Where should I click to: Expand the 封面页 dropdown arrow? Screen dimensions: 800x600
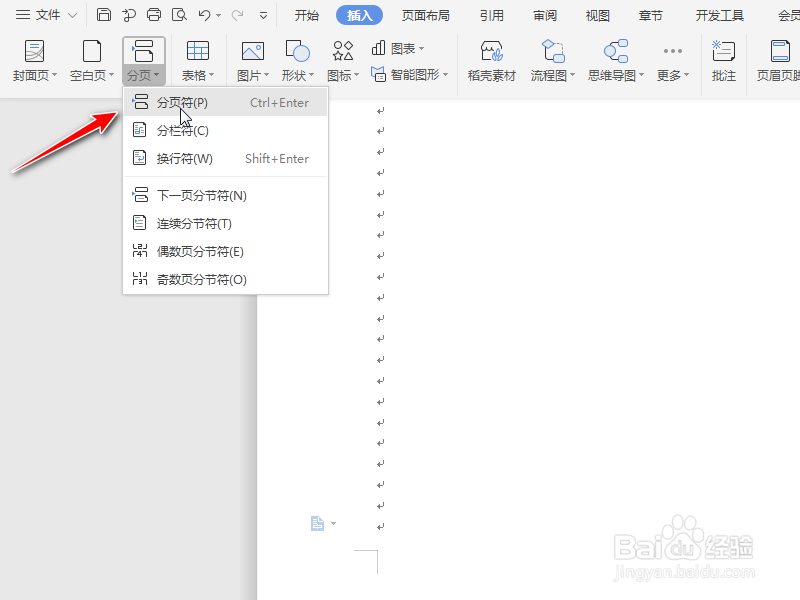54,75
